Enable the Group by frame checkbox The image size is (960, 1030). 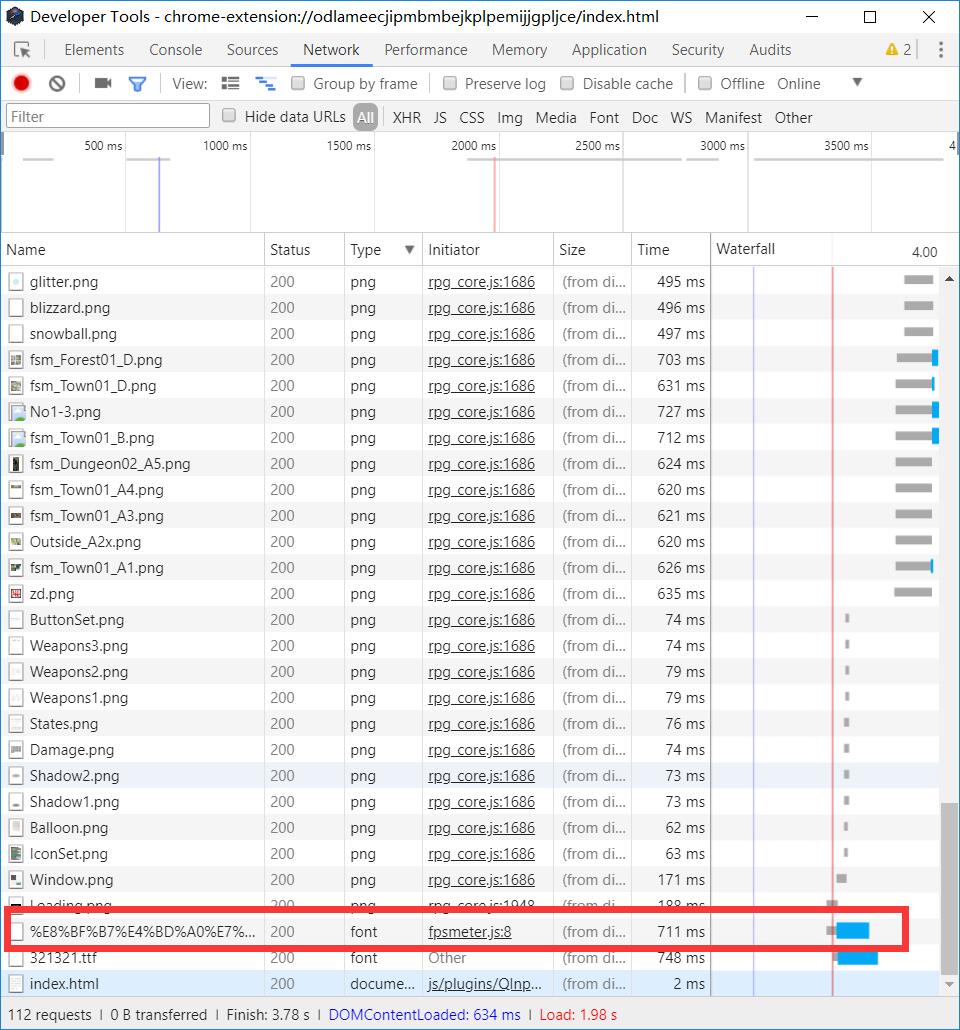pos(298,83)
